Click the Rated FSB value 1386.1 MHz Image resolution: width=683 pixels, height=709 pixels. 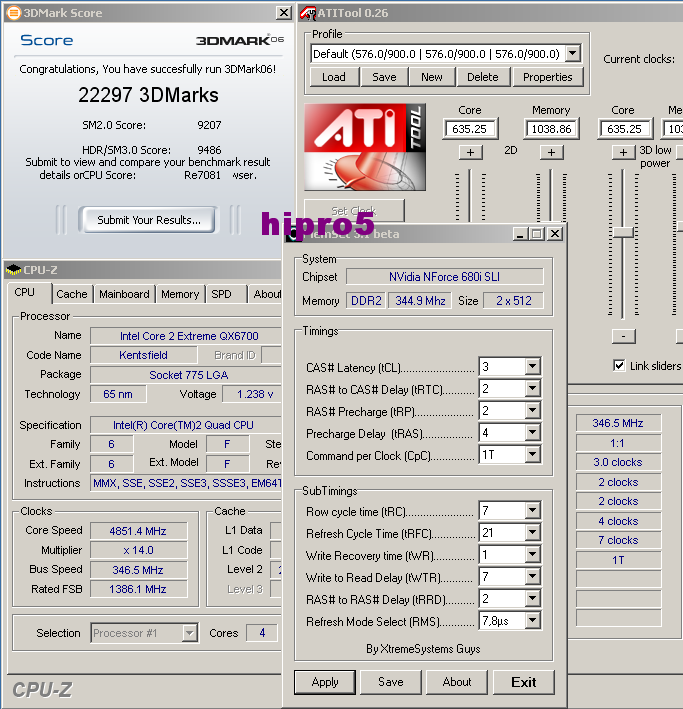coord(138,589)
